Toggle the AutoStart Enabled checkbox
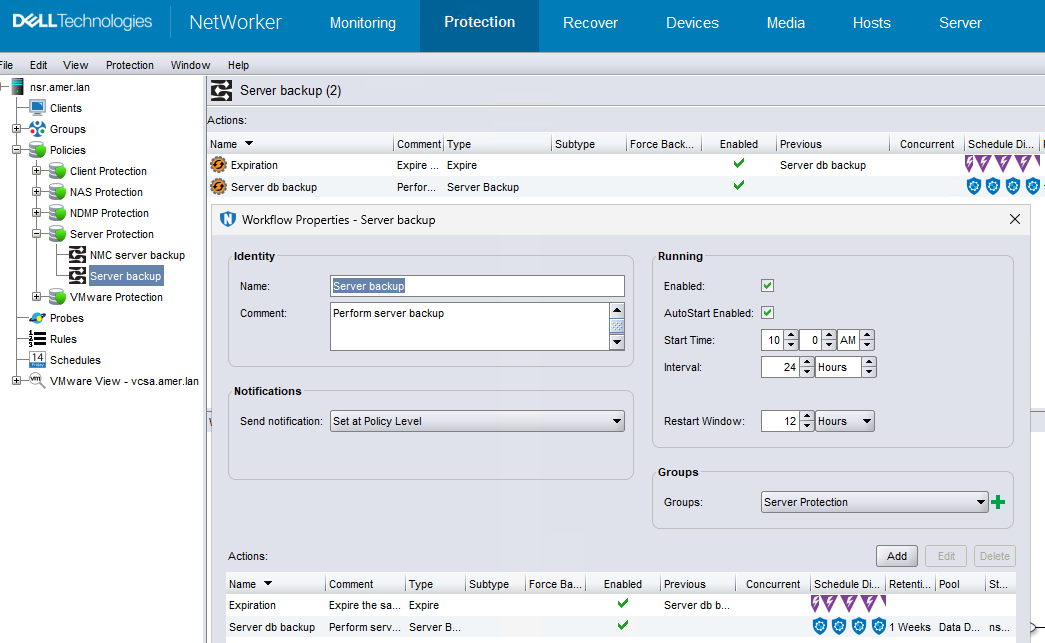This screenshot has width=1045, height=643. point(768,313)
